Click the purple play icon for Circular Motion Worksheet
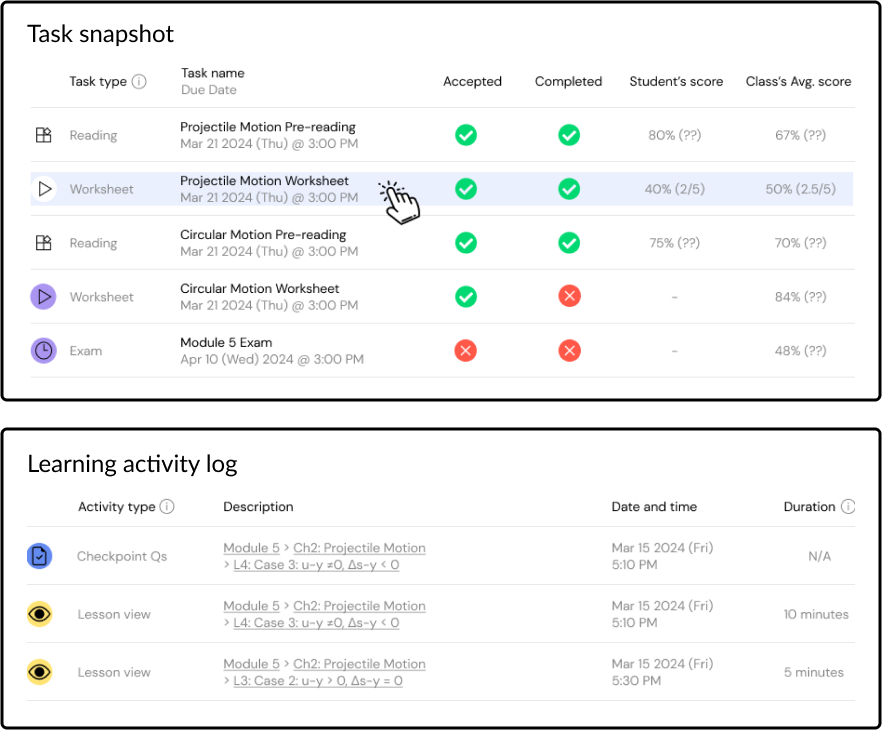 point(43,297)
